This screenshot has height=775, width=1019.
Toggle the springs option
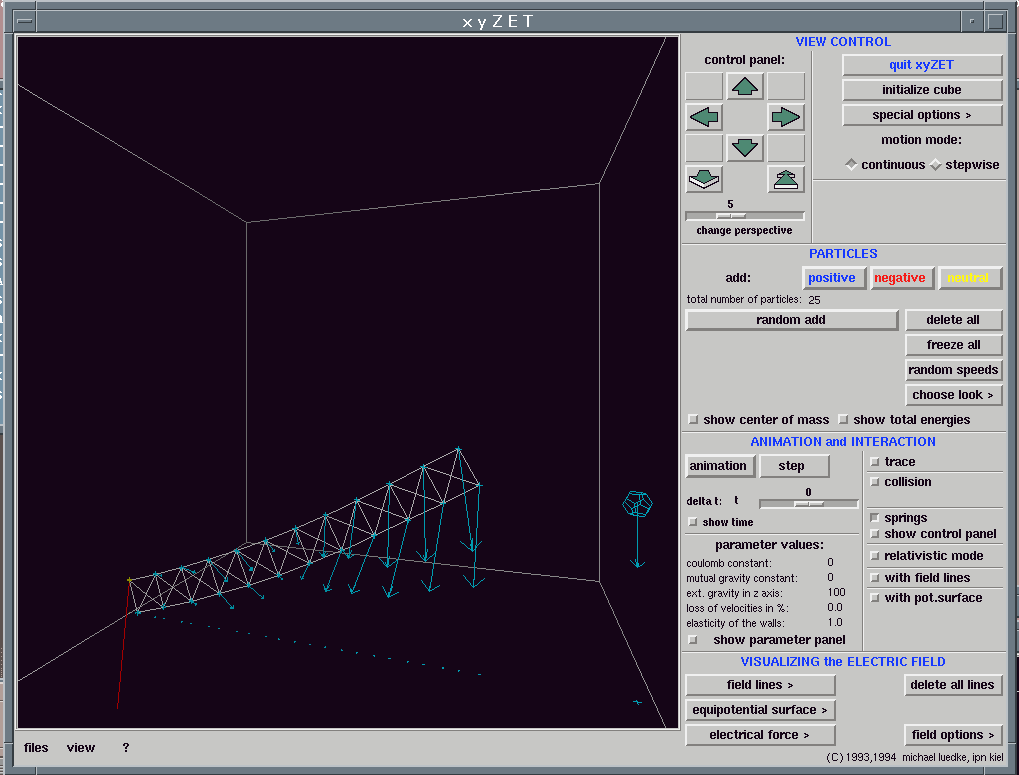(875, 518)
